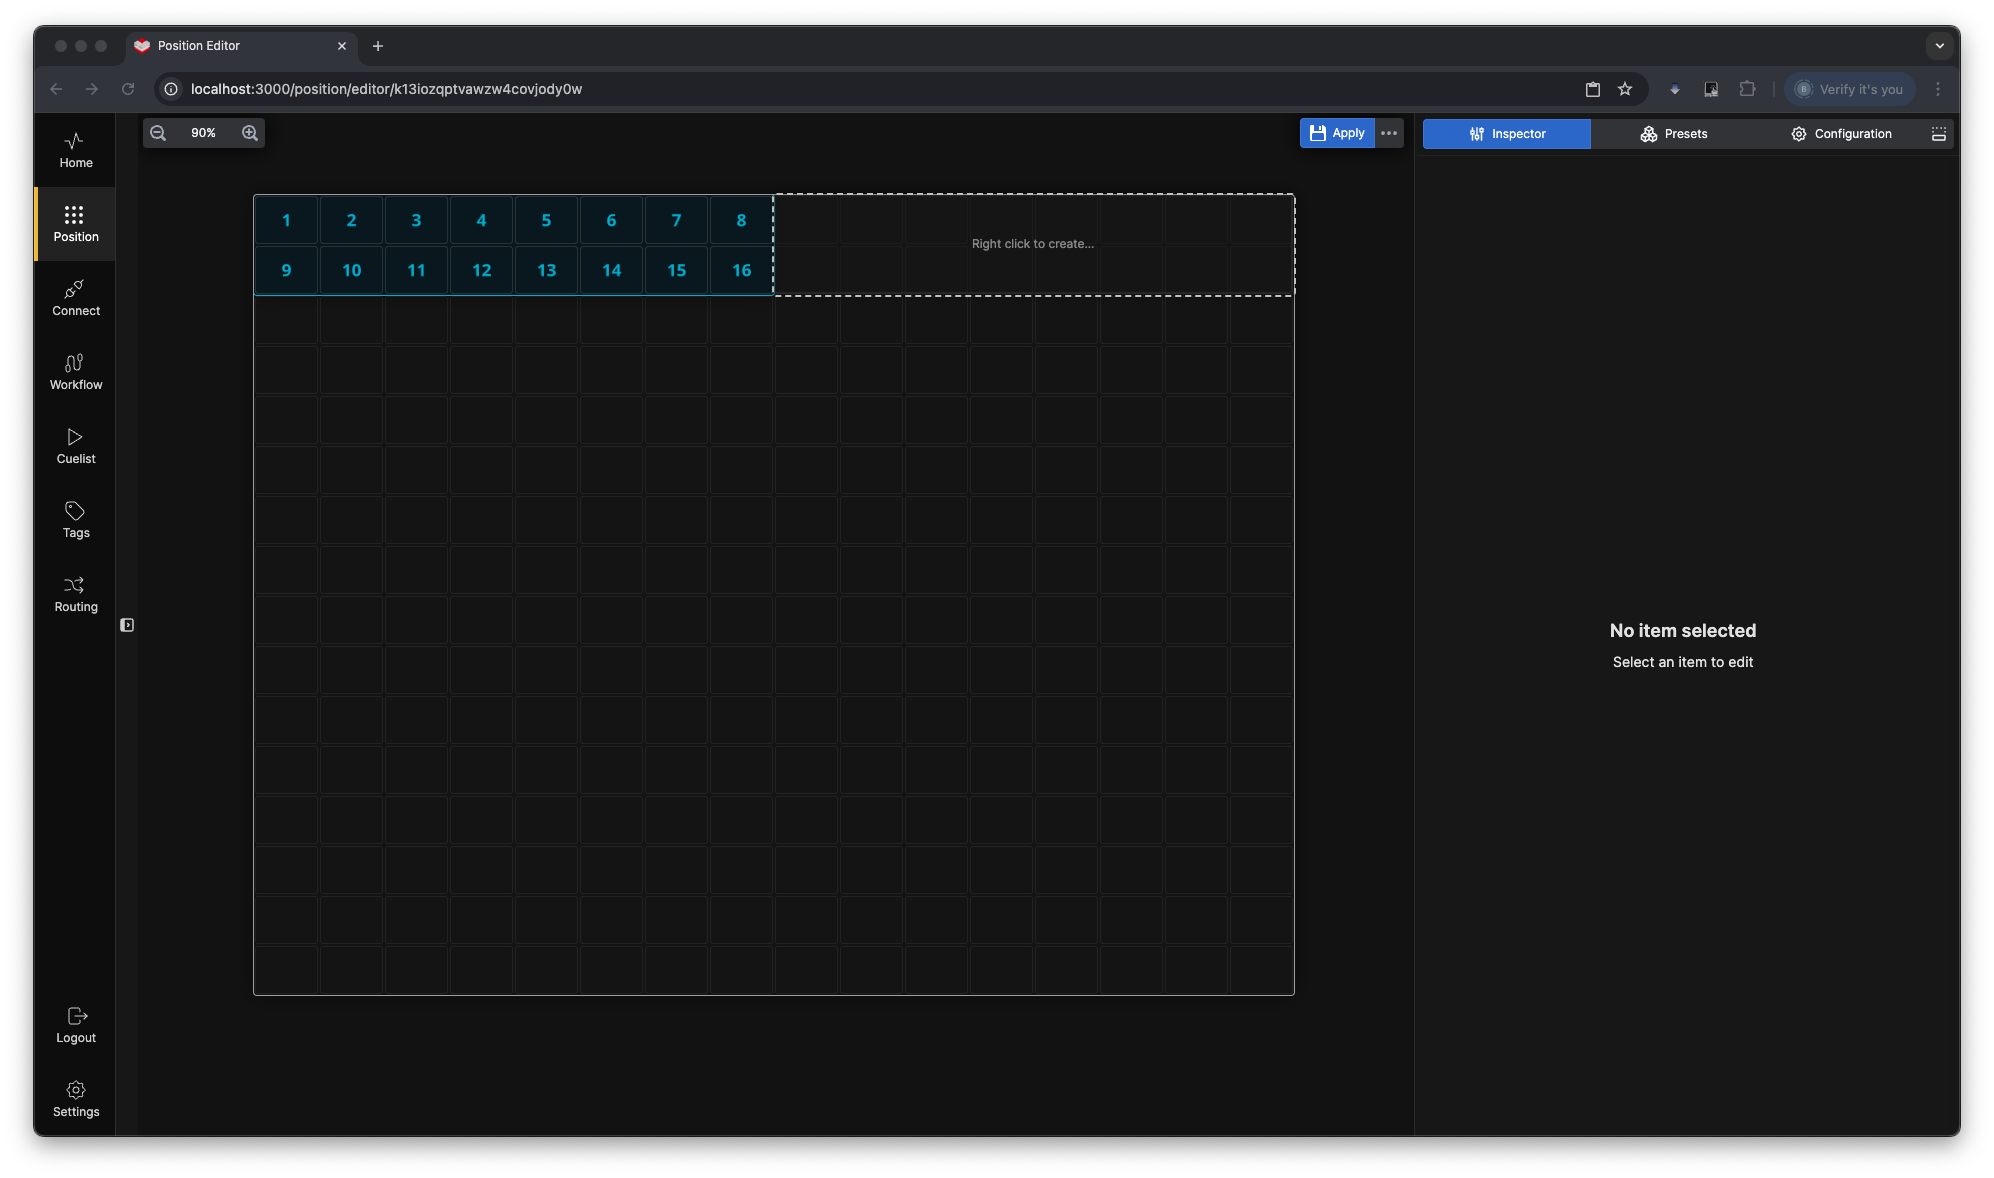Viewport: 1994px width, 1178px height.
Task: Switch to the Presets tab
Action: pos(1674,134)
